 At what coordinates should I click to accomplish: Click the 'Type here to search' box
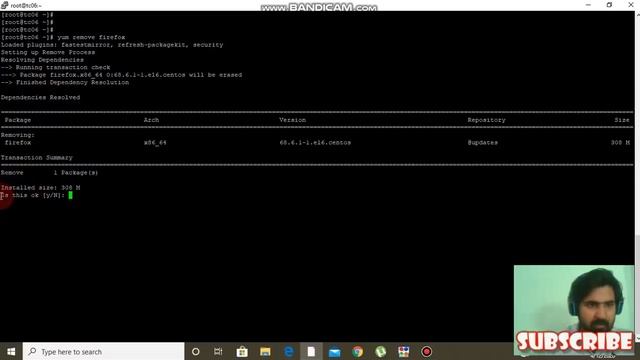[x=104, y=351]
